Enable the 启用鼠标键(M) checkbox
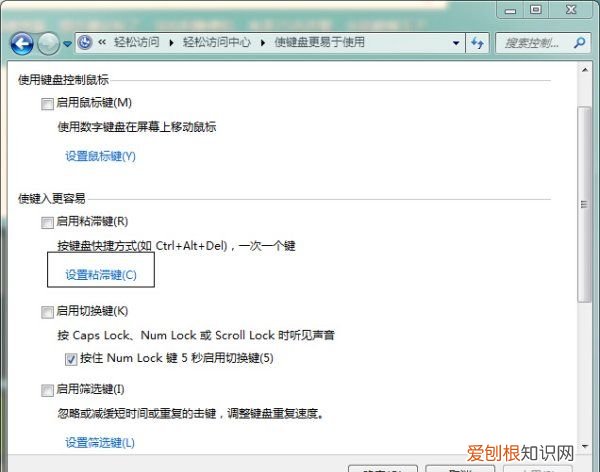Screen dimensions: 600x472 (x=47, y=104)
